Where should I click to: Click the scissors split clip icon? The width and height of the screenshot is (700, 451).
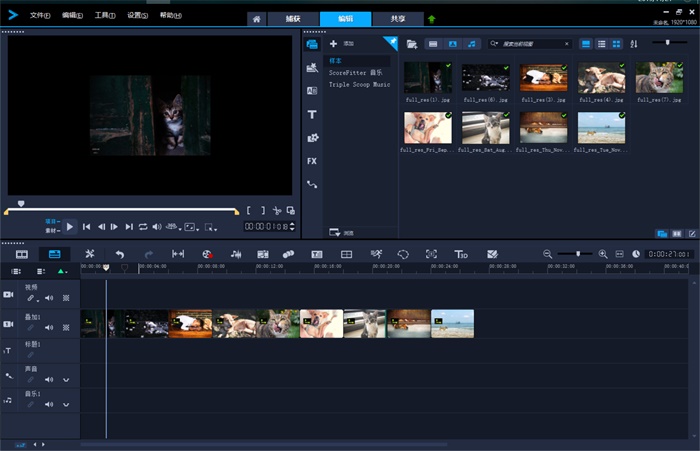pyautogui.click(x=277, y=211)
